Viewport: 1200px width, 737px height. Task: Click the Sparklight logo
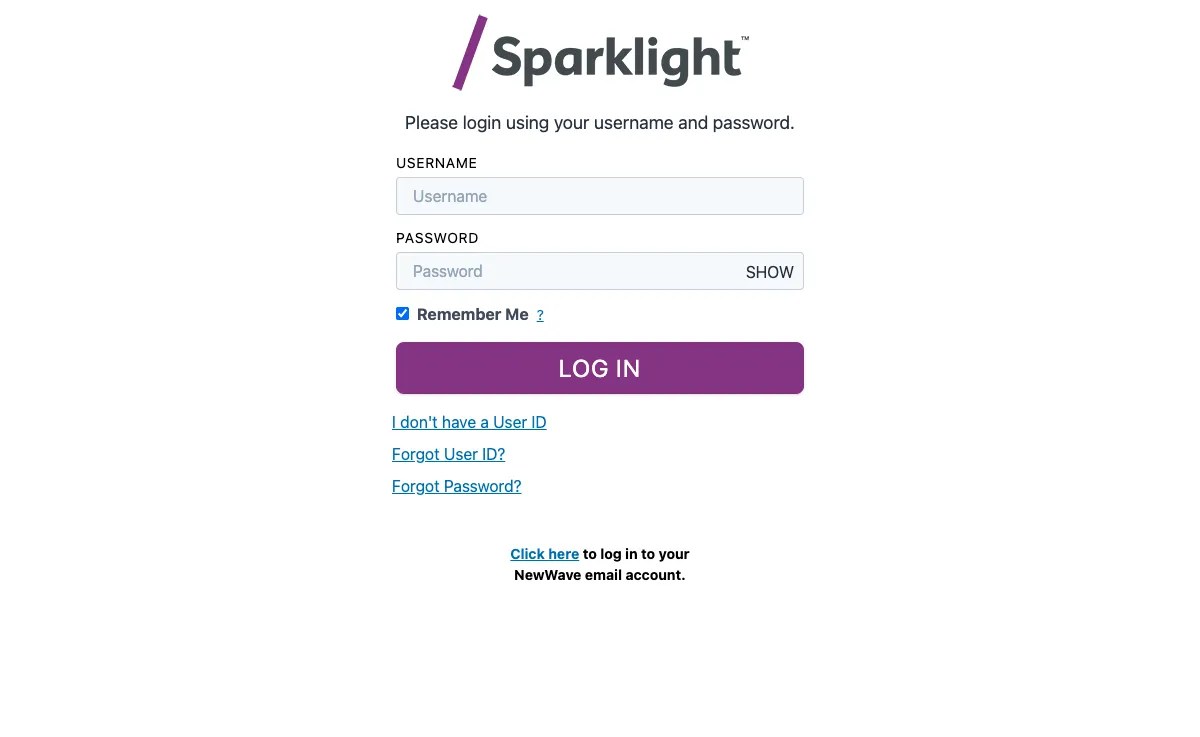[600, 50]
